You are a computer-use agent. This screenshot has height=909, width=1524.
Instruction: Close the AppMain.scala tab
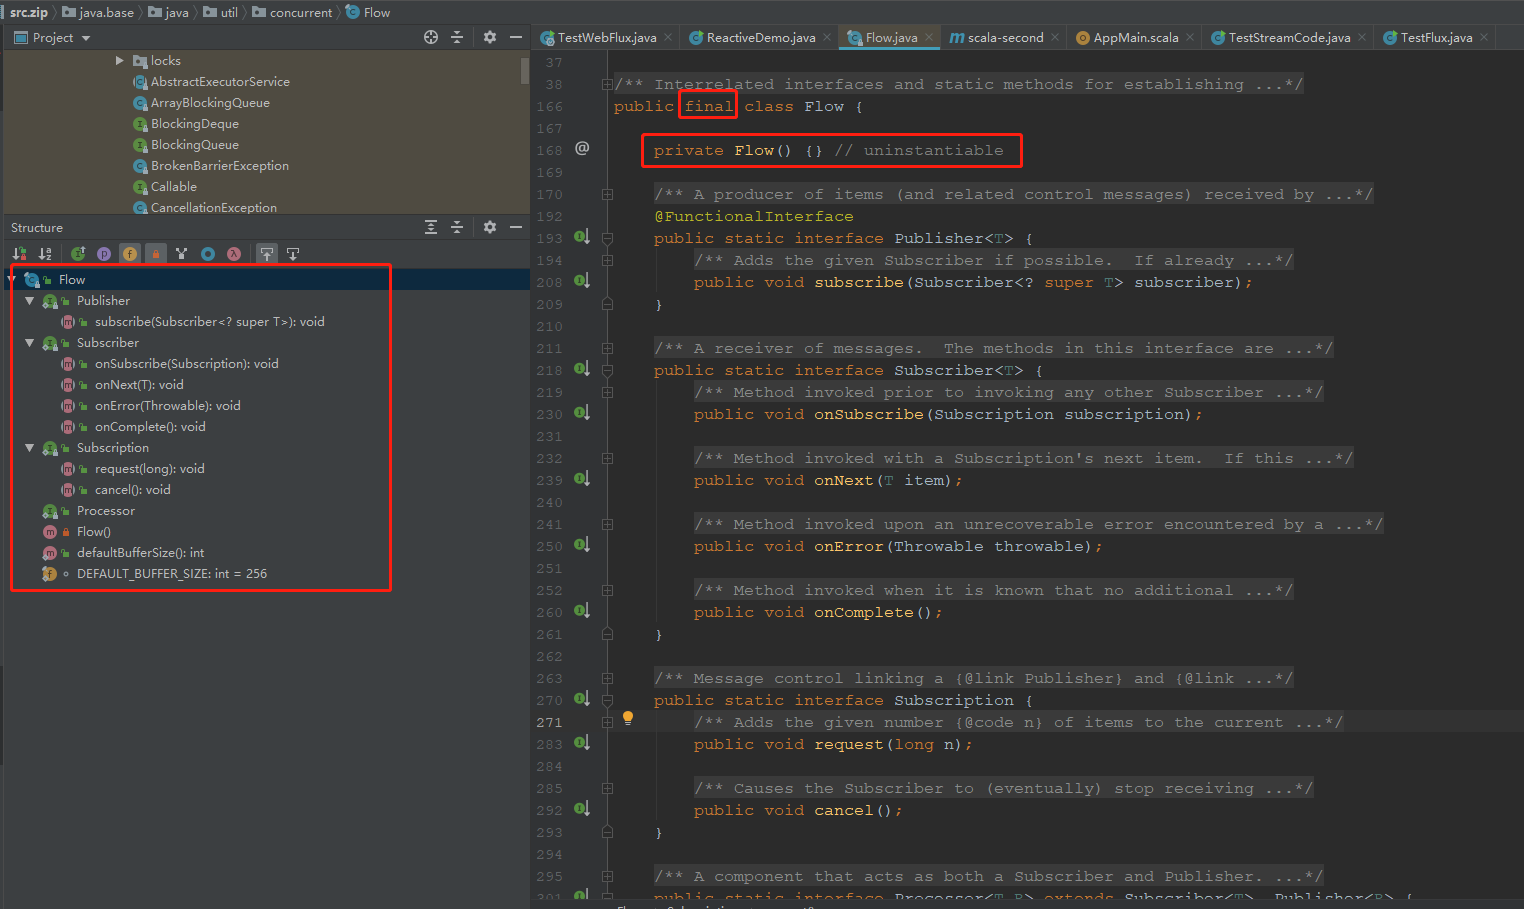click(x=1190, y=38)
